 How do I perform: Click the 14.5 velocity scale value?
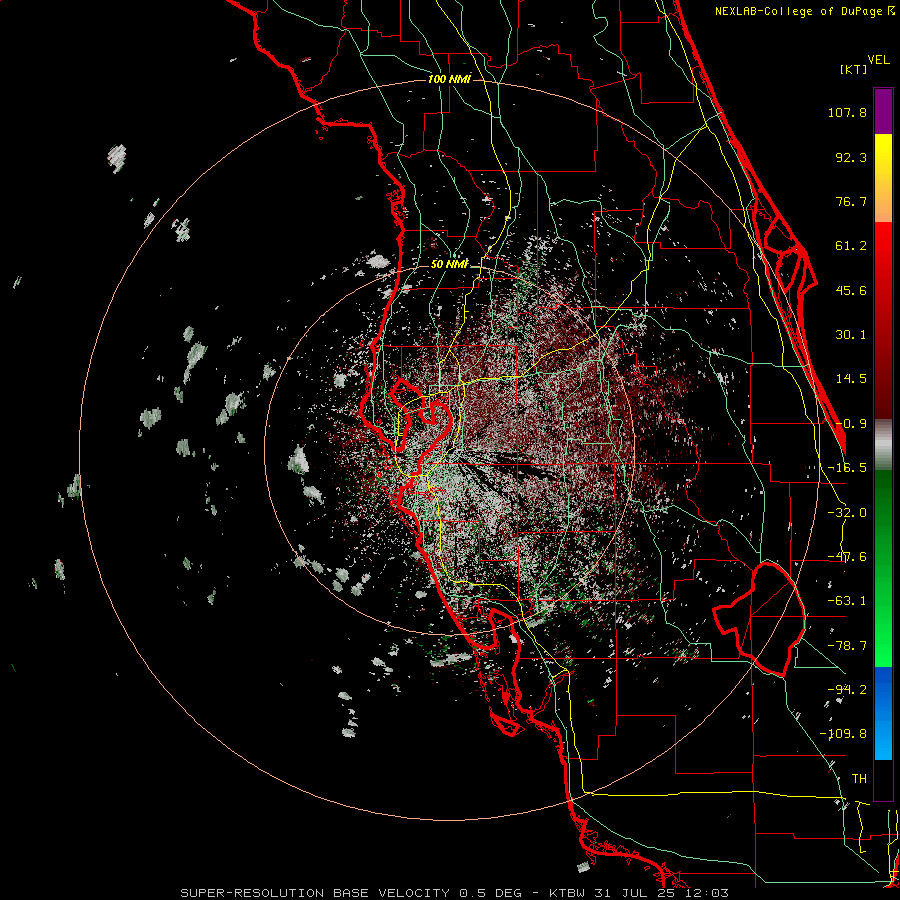(851, 379)
